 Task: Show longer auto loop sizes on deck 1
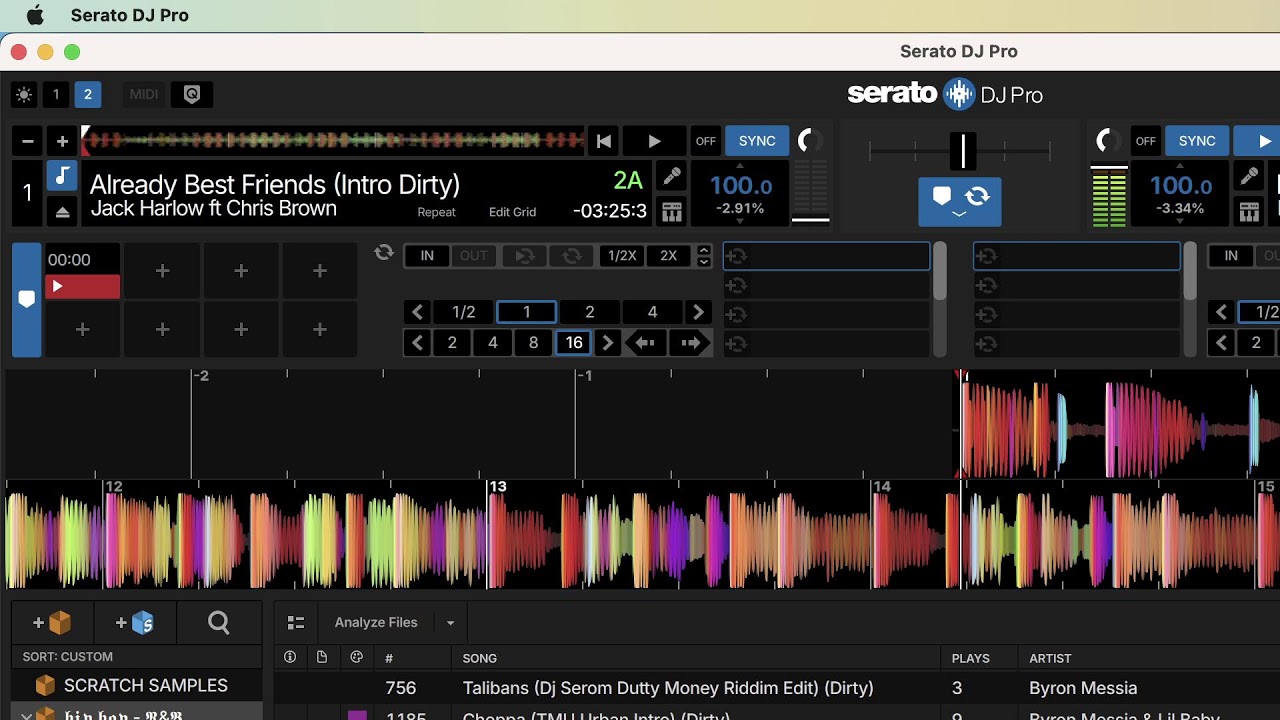coord(698,313)
